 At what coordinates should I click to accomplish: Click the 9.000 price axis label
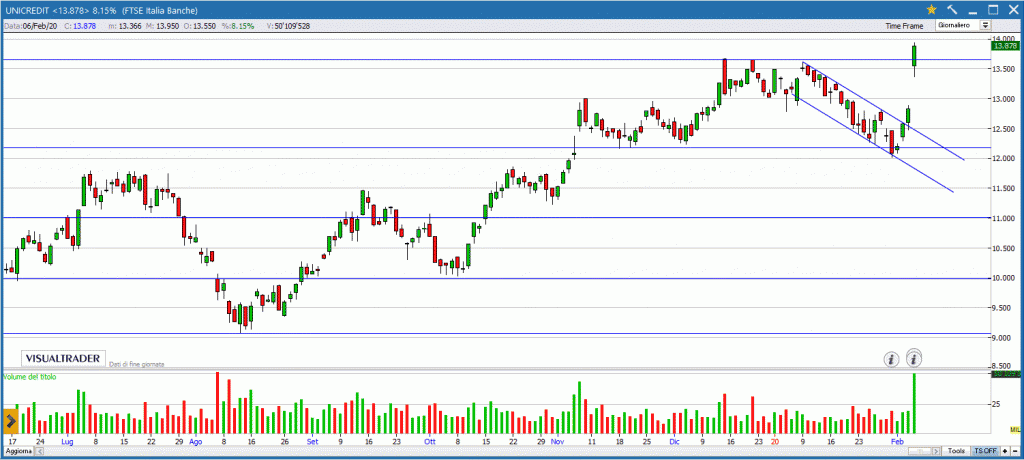tap(1000, 338)
